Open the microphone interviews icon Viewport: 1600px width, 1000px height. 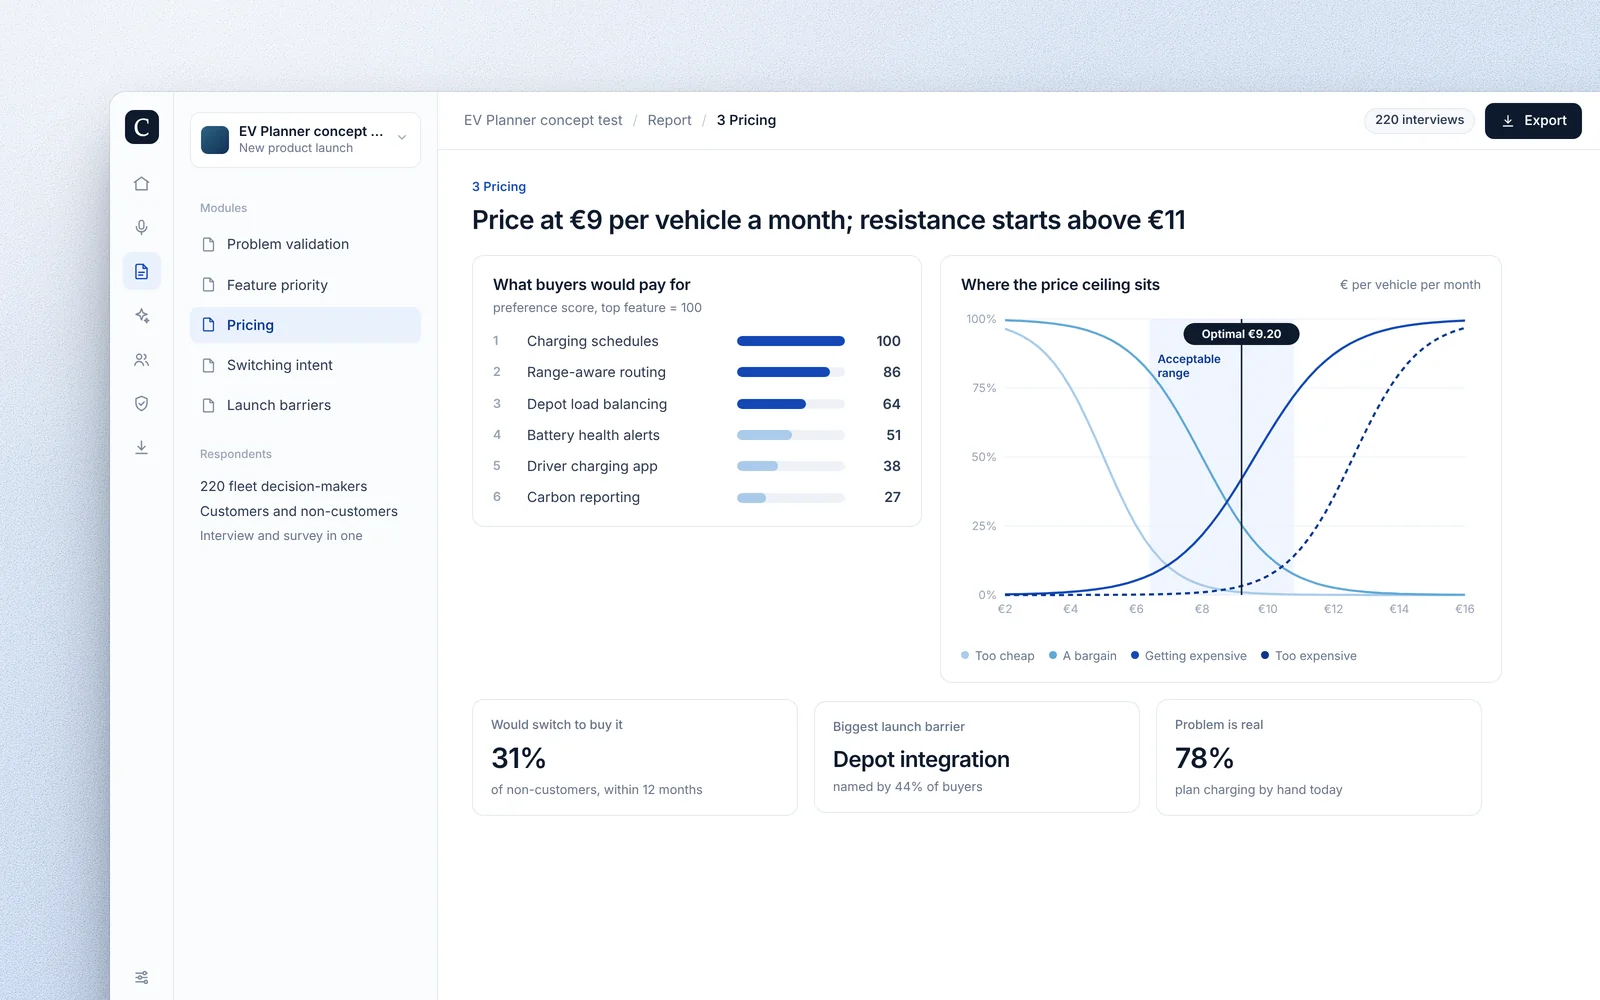(142, 228)
